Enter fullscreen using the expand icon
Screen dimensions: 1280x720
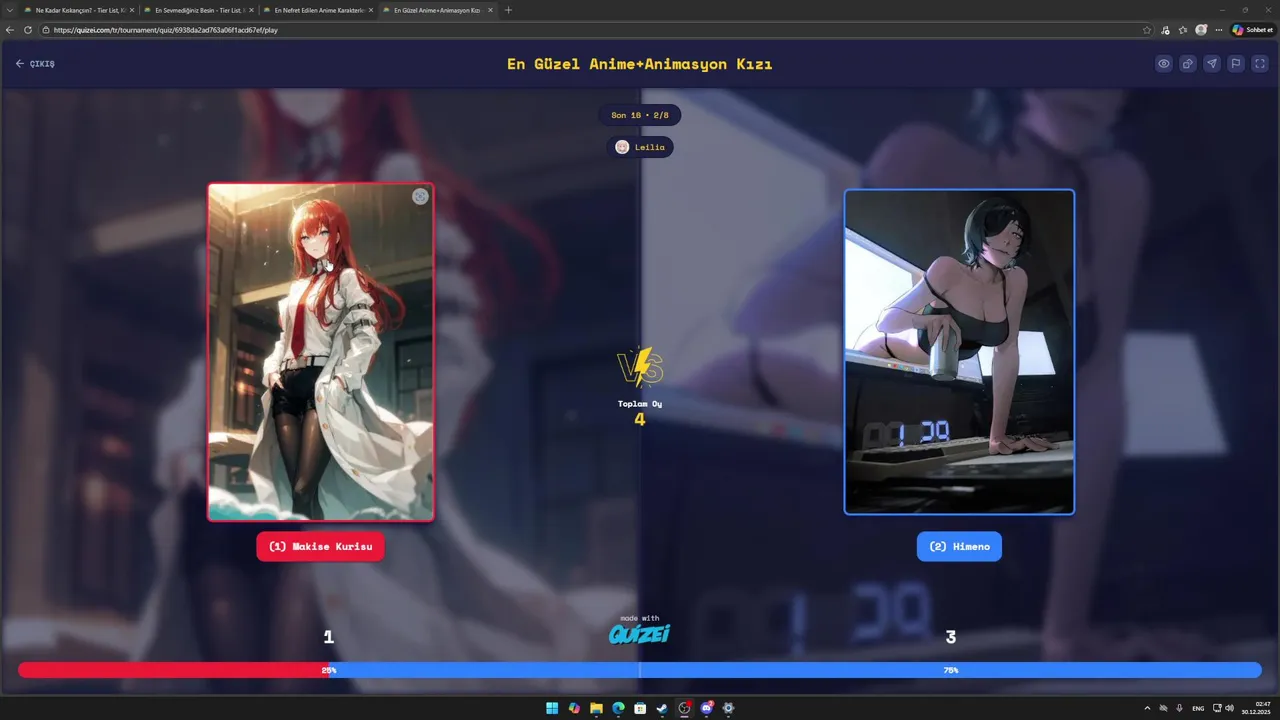tap(1260, 64)
